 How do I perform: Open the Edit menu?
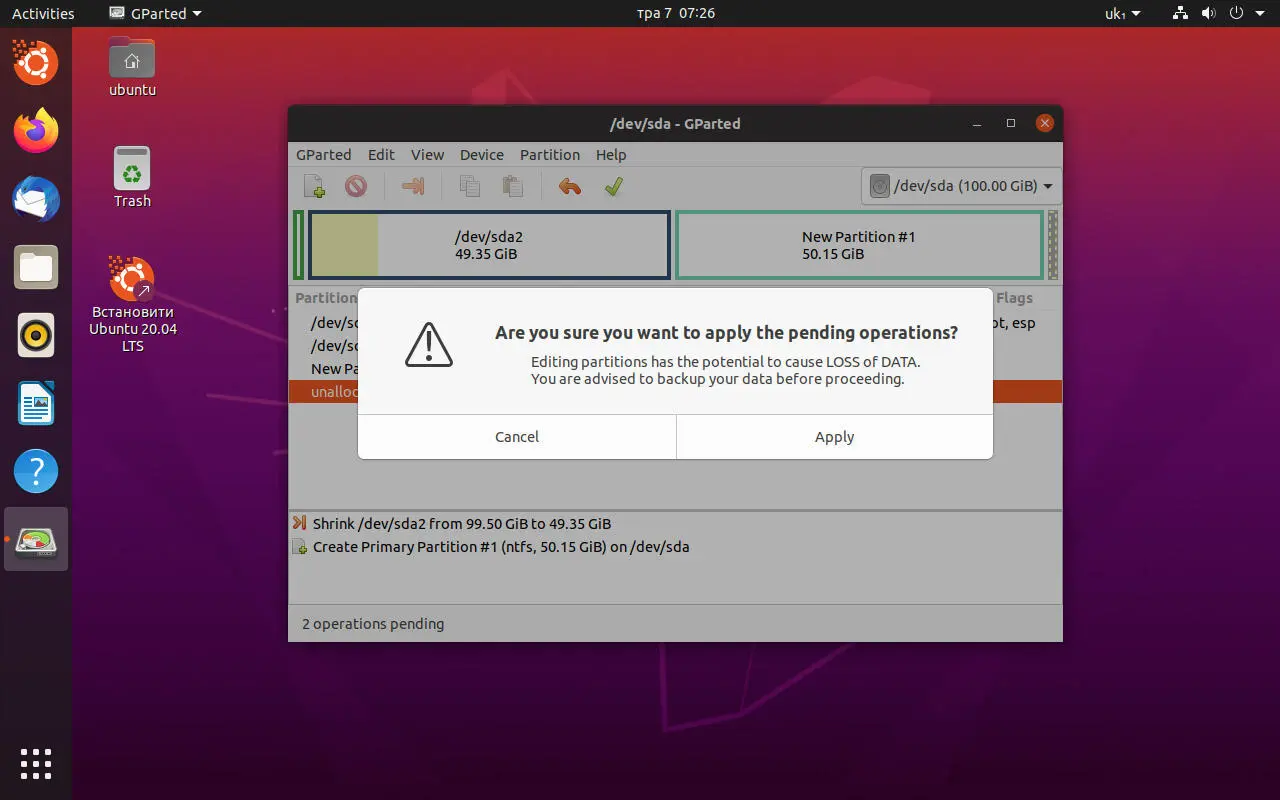[x=381, y=155]
